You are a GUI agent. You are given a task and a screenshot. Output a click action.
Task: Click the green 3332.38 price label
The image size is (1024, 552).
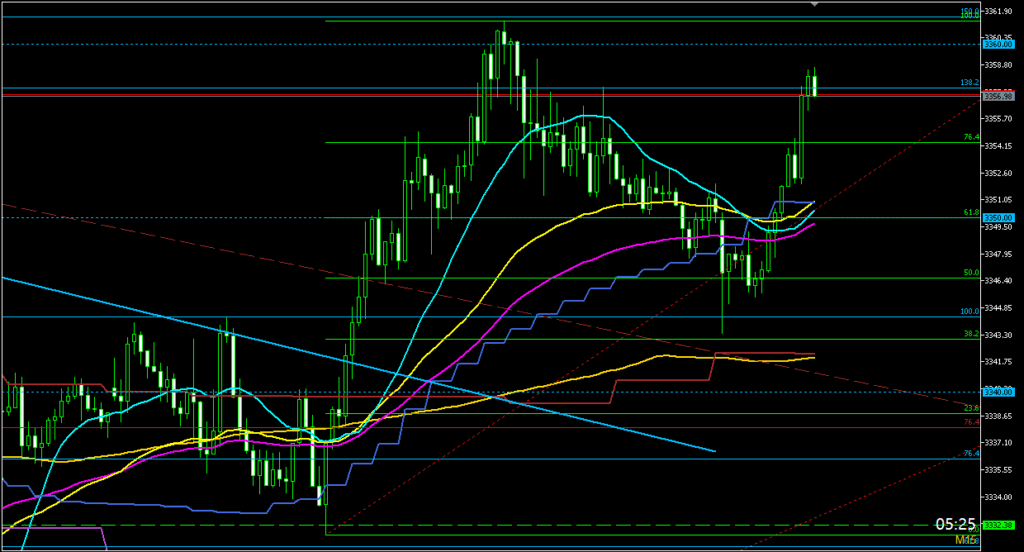pos(999,525)
